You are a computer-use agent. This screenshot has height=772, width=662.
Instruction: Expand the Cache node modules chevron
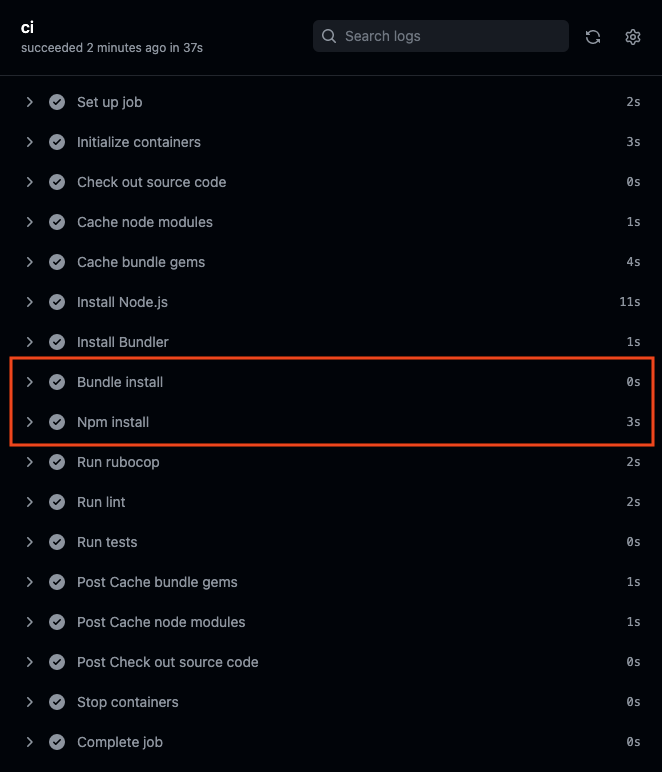click(30, 222)
